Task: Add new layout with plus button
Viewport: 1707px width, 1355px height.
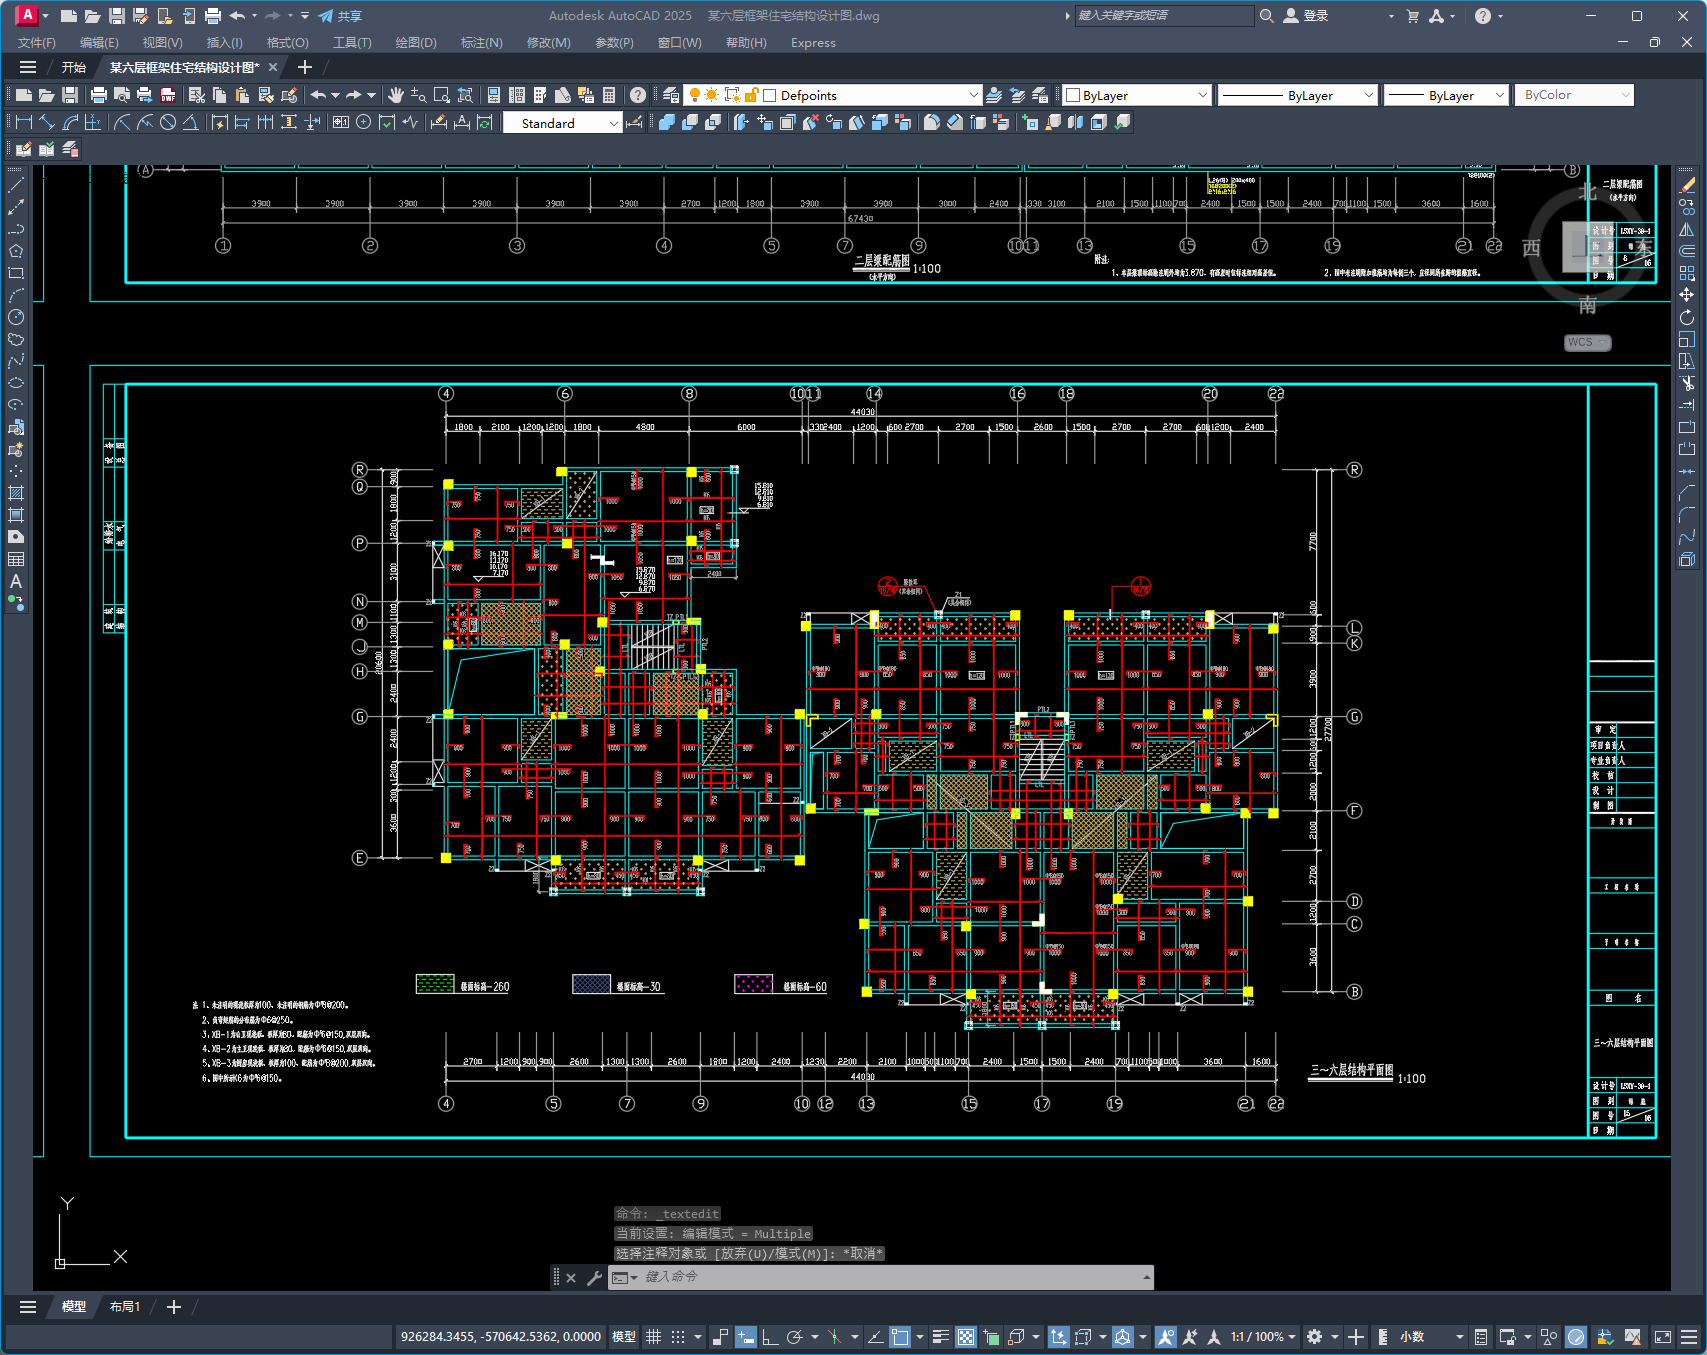Action: click(174, 1306)
